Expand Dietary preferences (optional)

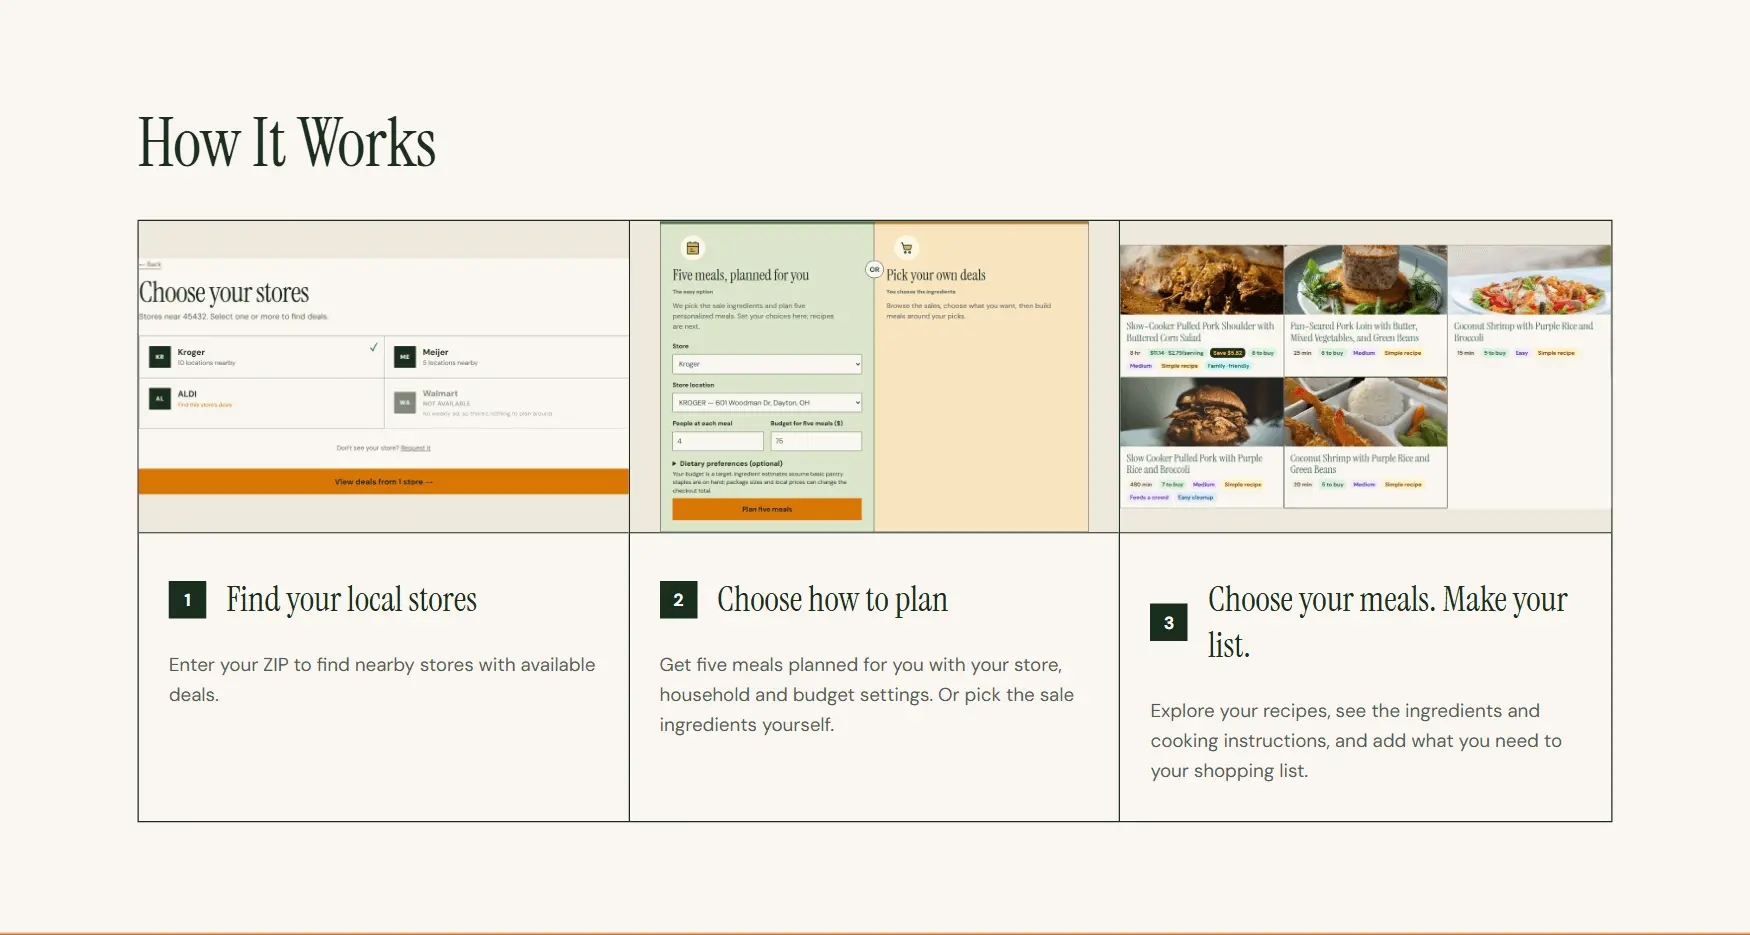pyautogui.click(x=728, y=464)
